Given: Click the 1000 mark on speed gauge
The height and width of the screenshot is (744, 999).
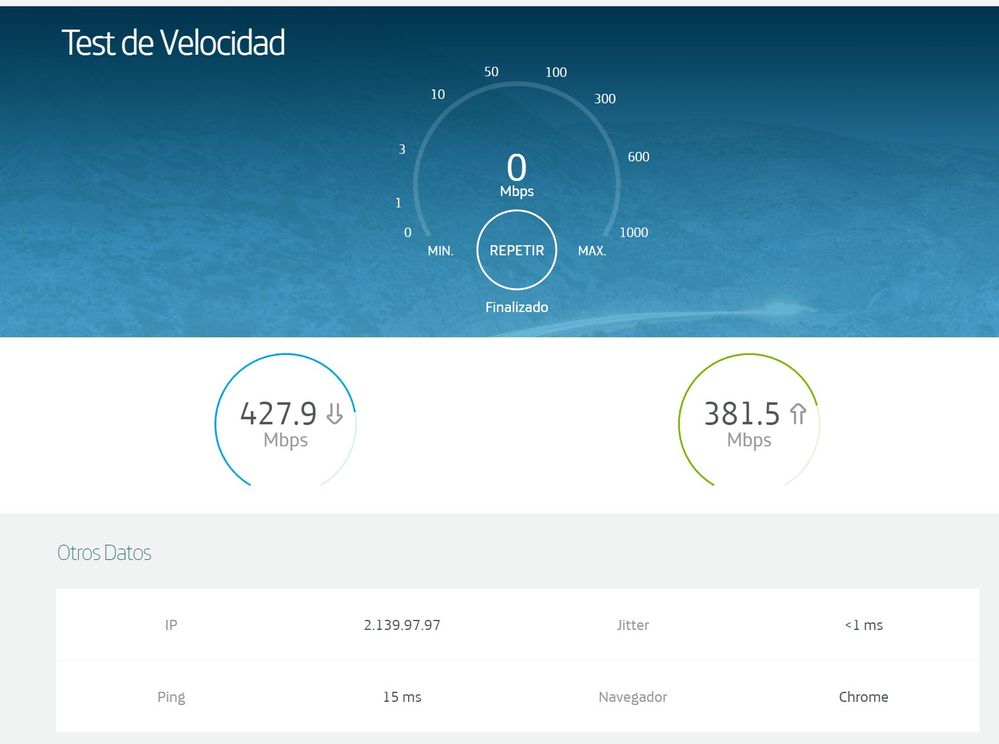Looking at the screenshot, I should coord(633,232).
